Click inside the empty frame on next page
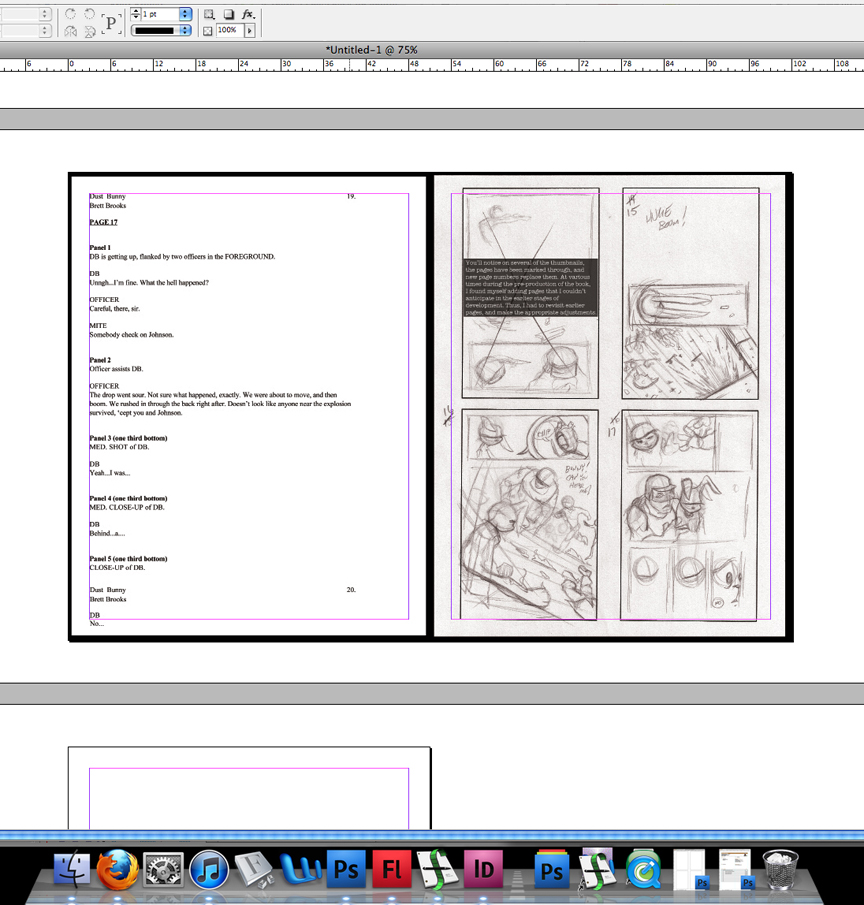The height and width of the screenshot is (905, 864). tap(249, 799)
